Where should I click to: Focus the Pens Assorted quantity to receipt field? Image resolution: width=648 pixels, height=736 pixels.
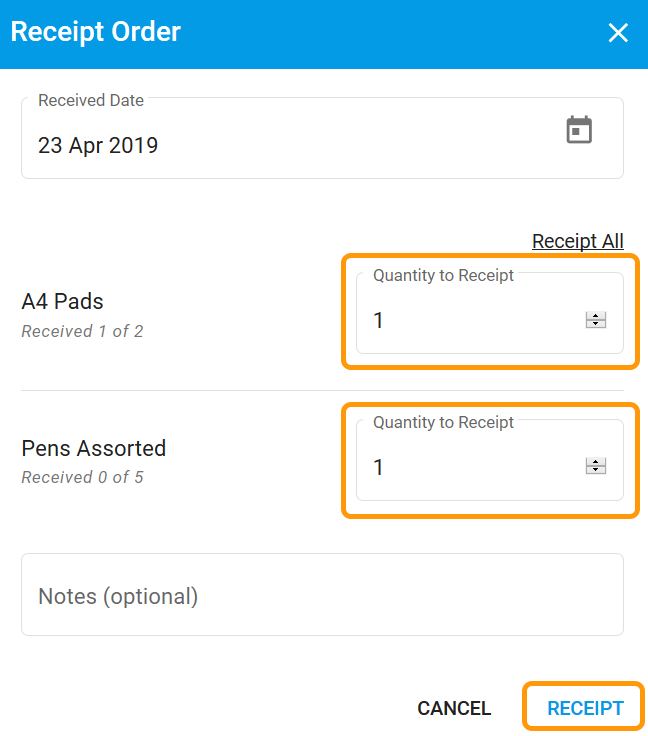490,460
